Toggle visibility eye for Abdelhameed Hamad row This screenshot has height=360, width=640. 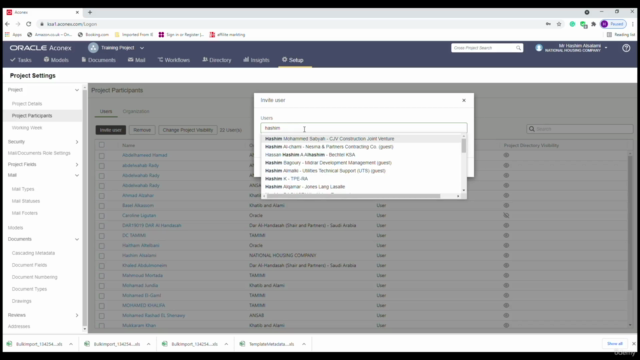(x=506, y=155)
